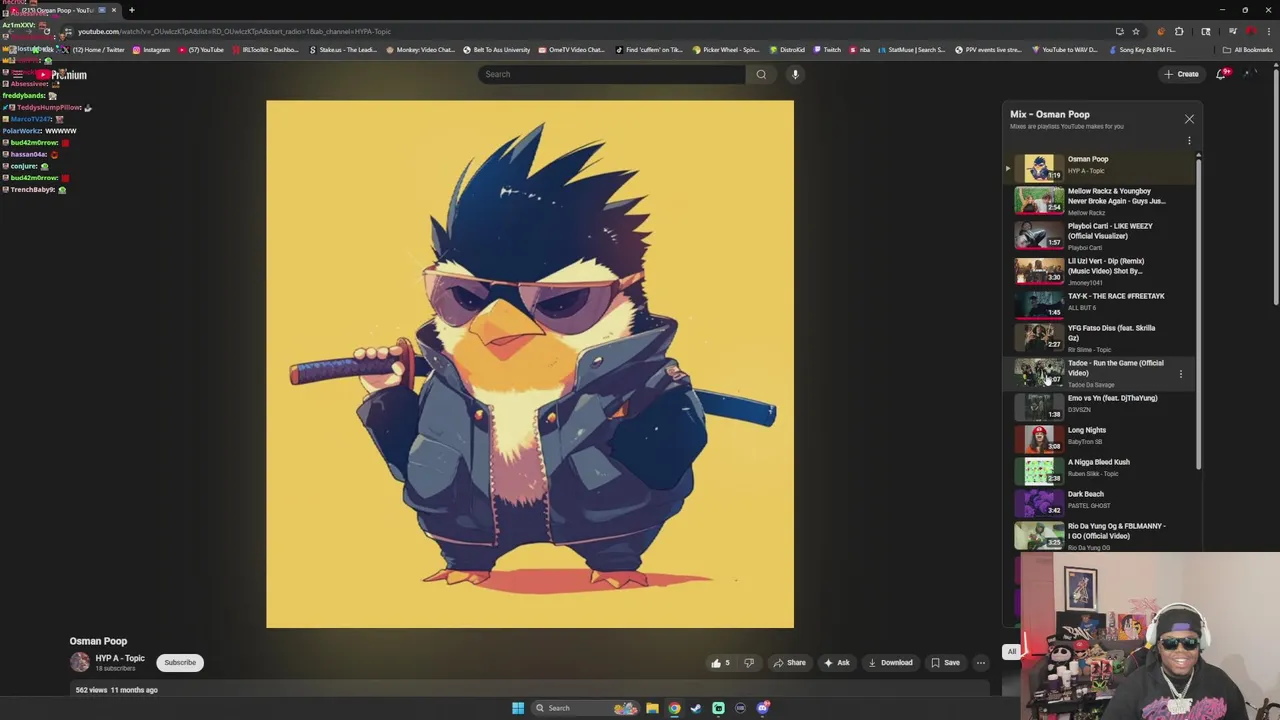The width and height of the screenshot is (1280, 720).
Task: Click the mix playlist scrollbar
Action: pos(1198,312)
